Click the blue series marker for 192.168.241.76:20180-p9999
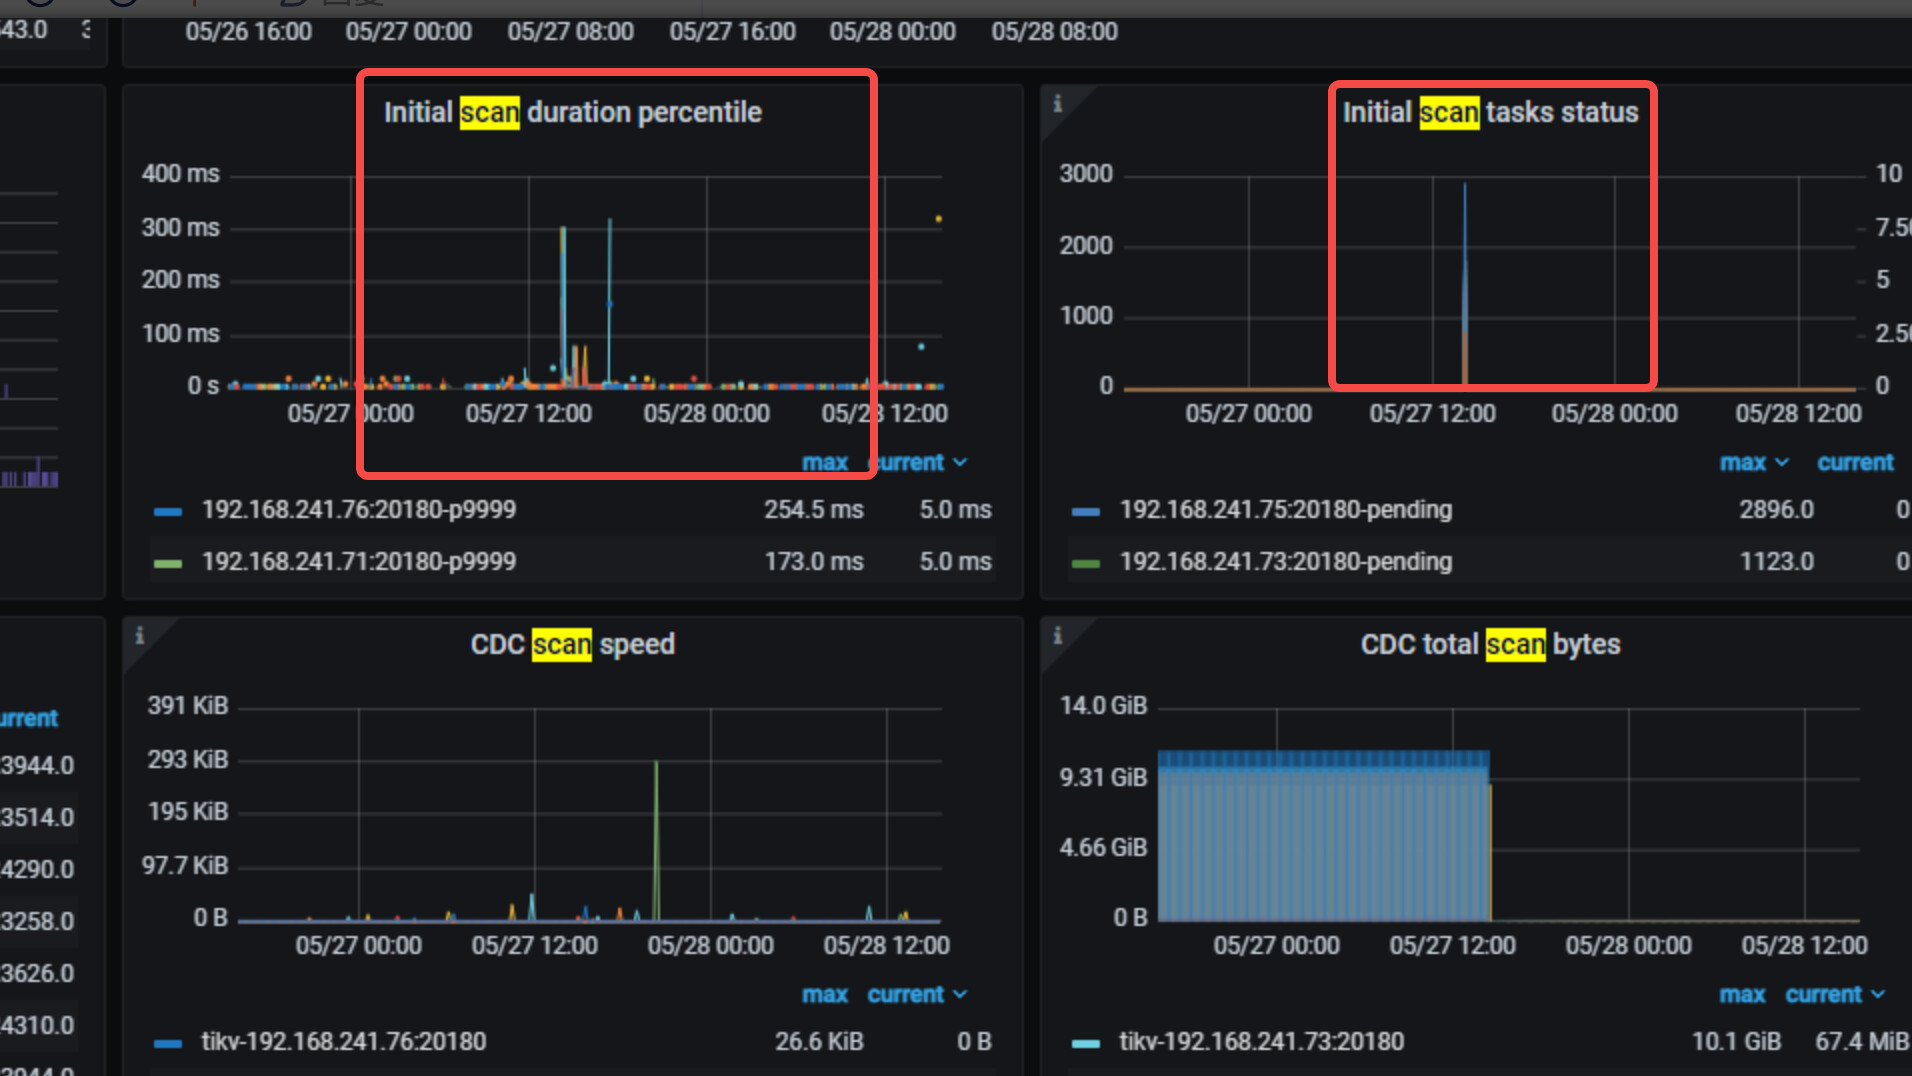This screenshot has height=1076, width=1912. coord(168,511)
